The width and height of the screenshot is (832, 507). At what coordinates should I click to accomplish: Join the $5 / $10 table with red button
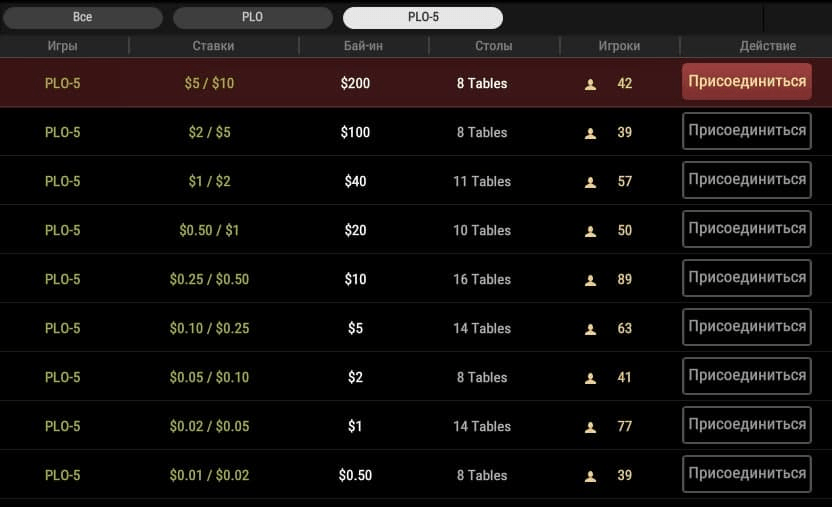[x=747, y=82]
